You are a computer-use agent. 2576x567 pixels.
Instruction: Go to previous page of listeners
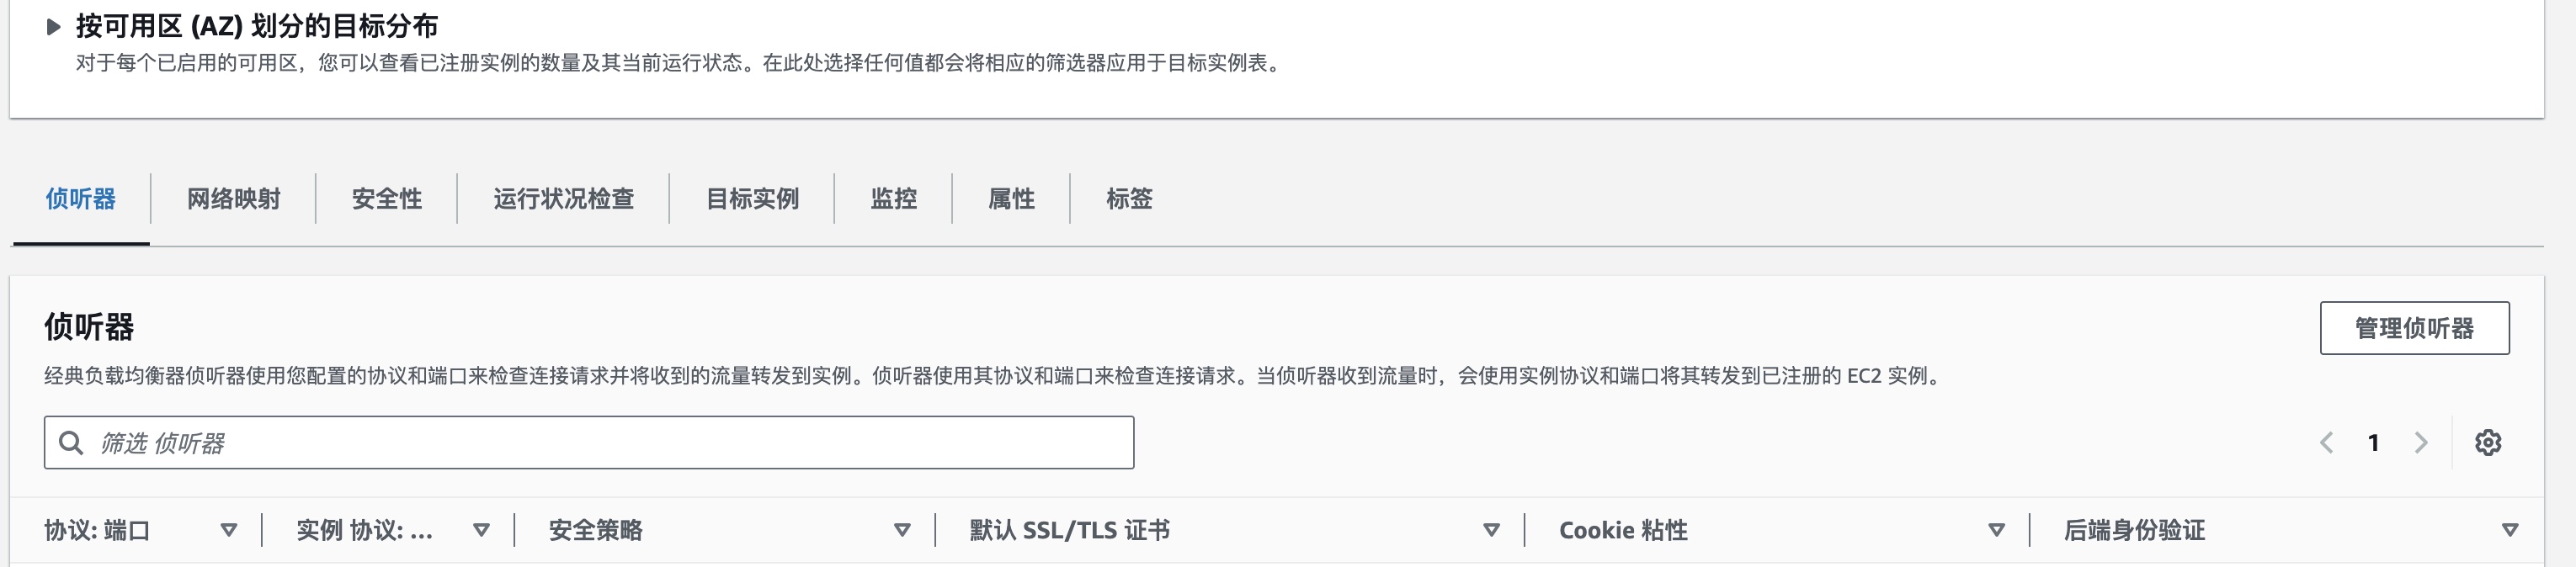2327,443
